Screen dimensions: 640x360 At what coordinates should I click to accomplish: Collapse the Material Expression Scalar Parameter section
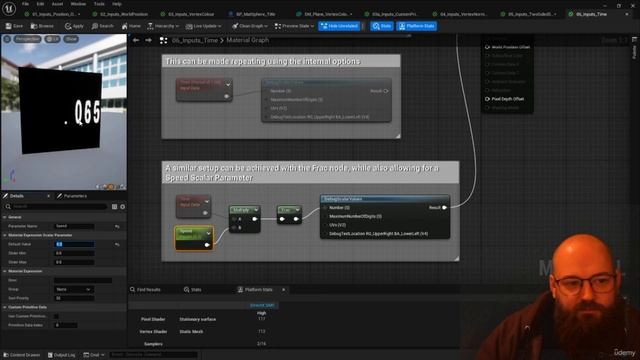pos(5,235)
